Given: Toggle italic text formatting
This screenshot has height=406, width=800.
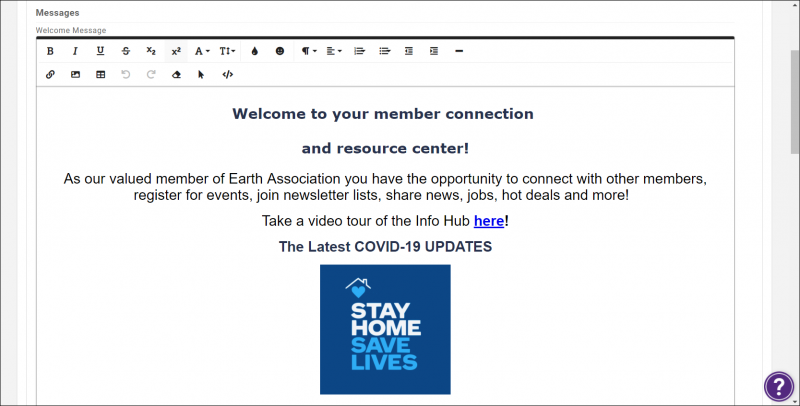Looking at the screenshot, I should [74, 51].
